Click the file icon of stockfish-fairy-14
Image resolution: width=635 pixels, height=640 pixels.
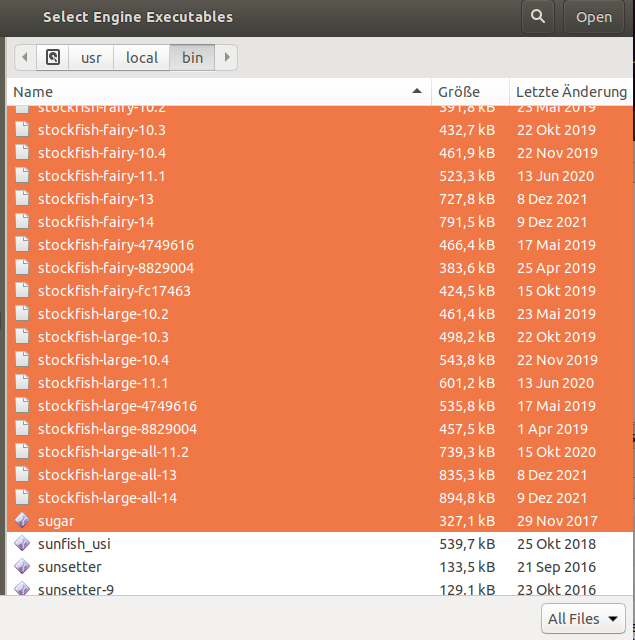pos(22,221)
